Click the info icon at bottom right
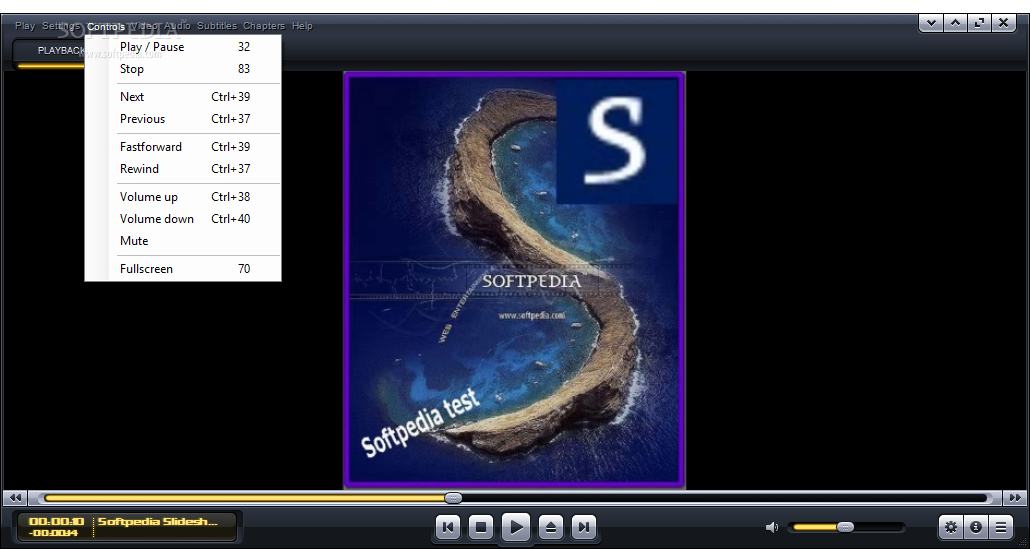This screenshot has height=549, width=1030. point(975,527)
